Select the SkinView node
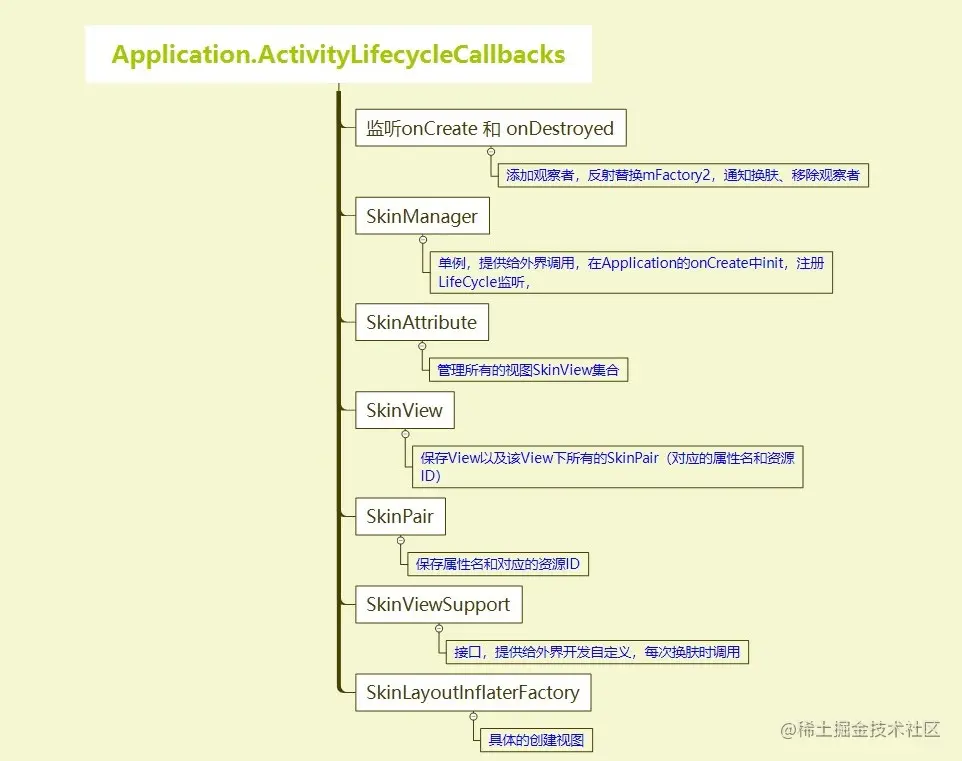The height and width of the screenshot is (761, 962). (405, 410)
